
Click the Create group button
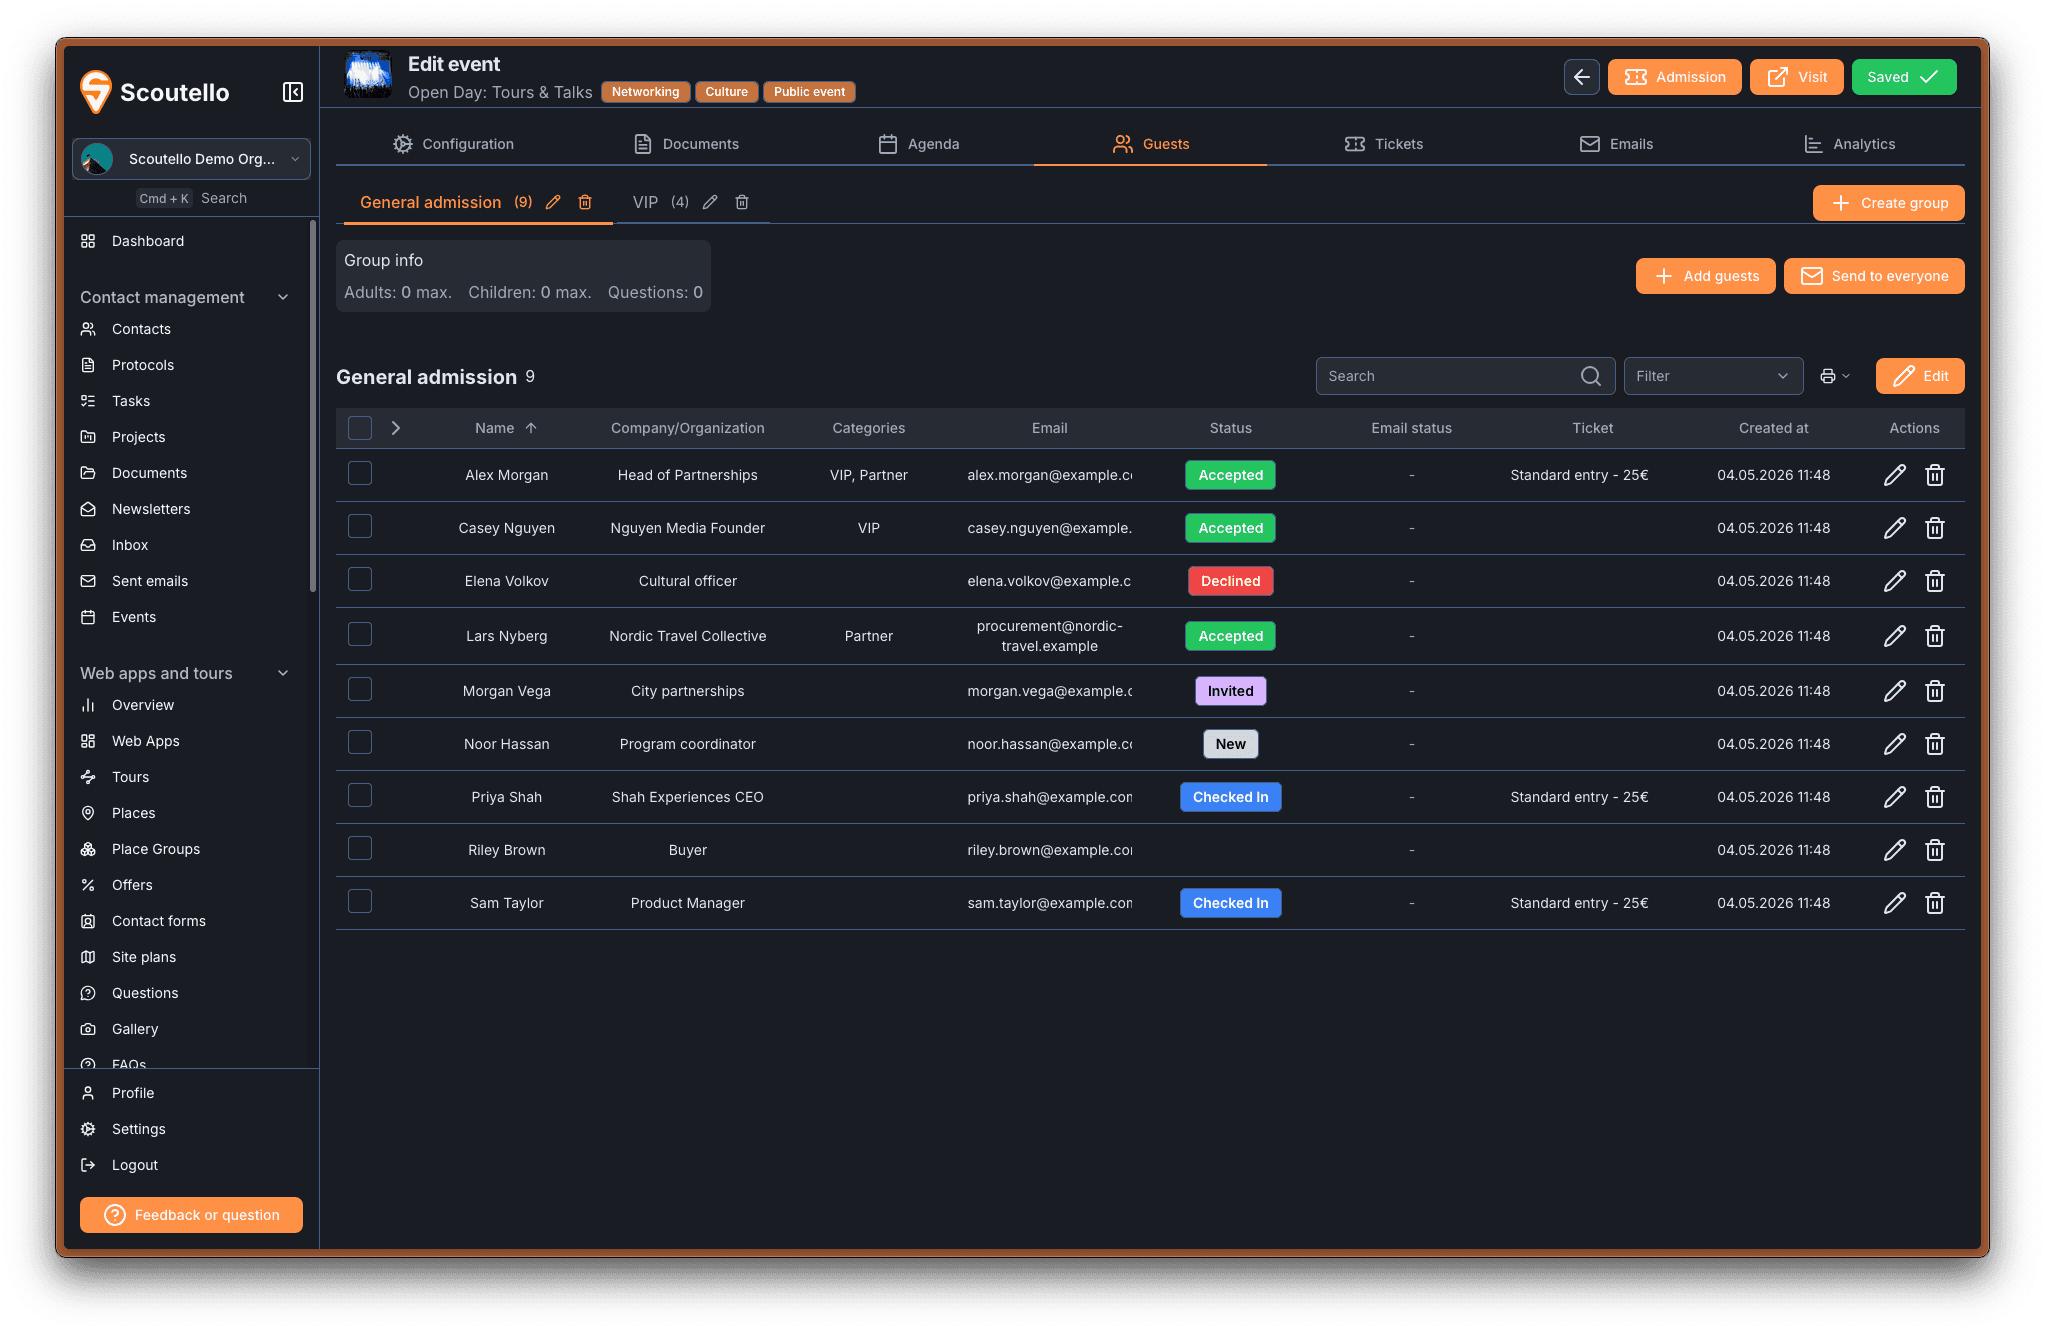pyautogui.click(x=1888, y=203)
